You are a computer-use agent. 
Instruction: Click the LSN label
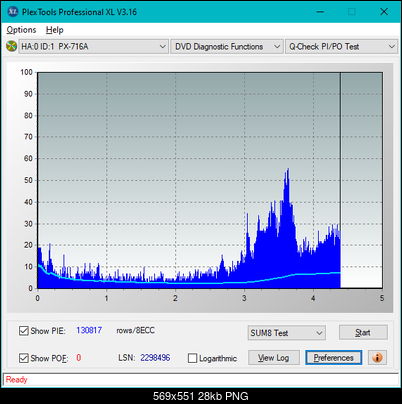tap(127, 358)
